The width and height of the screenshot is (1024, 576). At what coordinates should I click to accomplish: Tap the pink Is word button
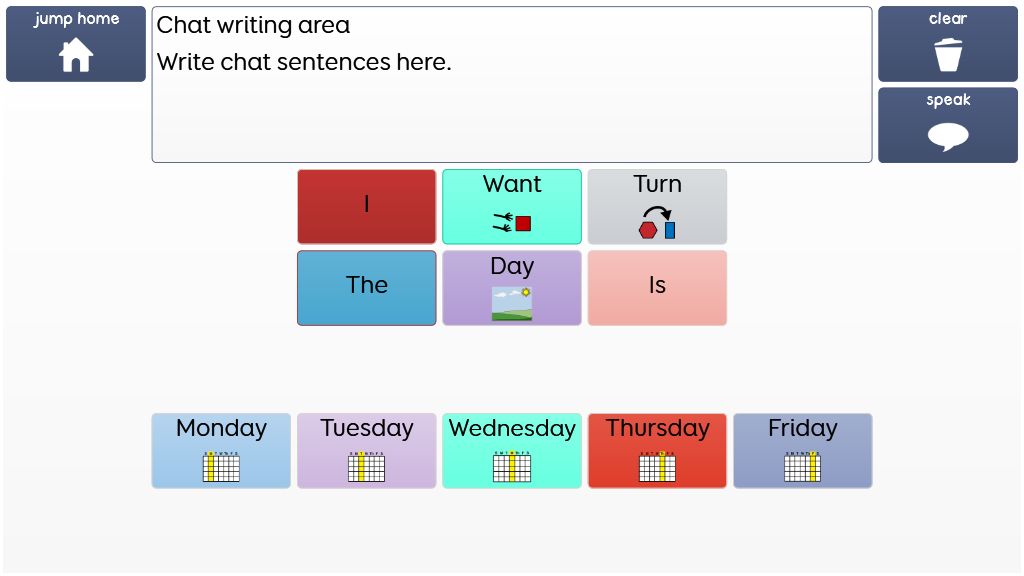pos(657,288)
